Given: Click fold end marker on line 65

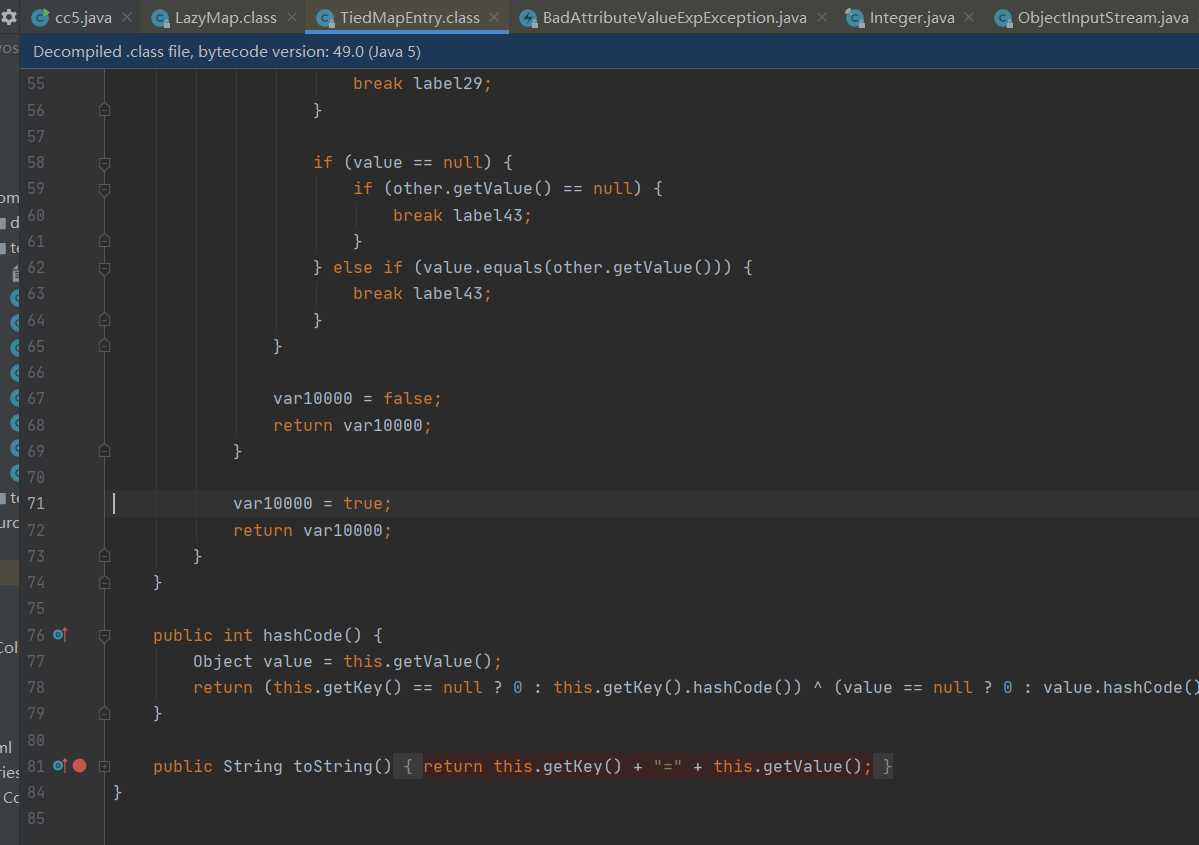Looking at the screenshot, I should pos(105,346).
